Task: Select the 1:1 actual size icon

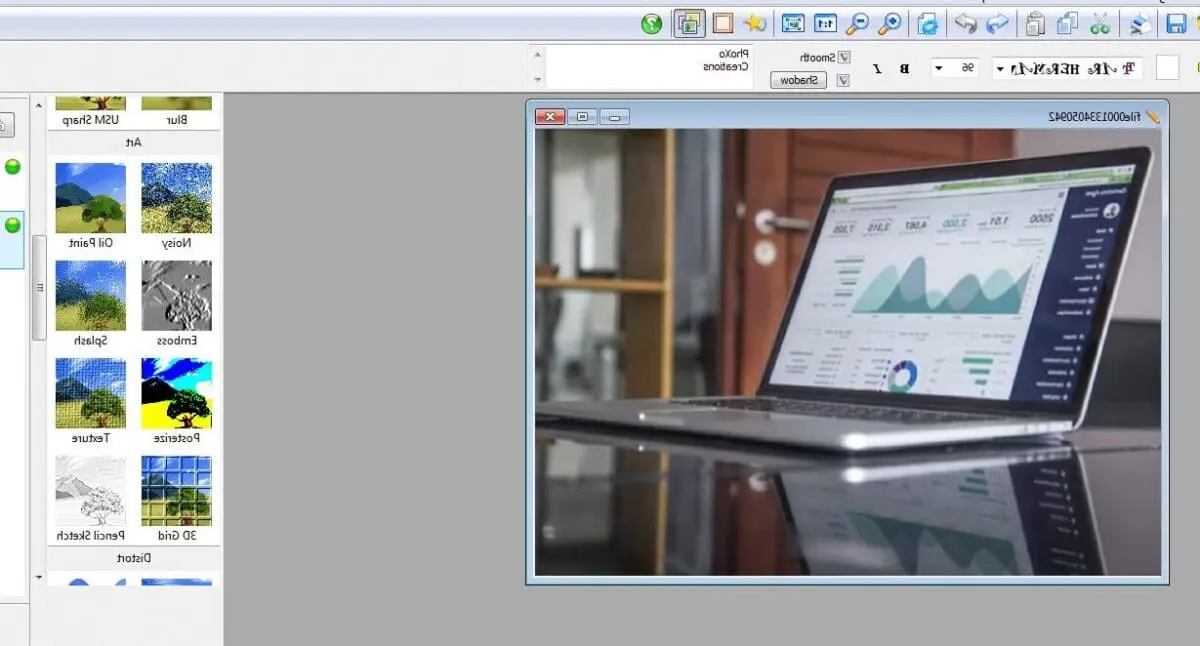Action: [x=825, y=24]
